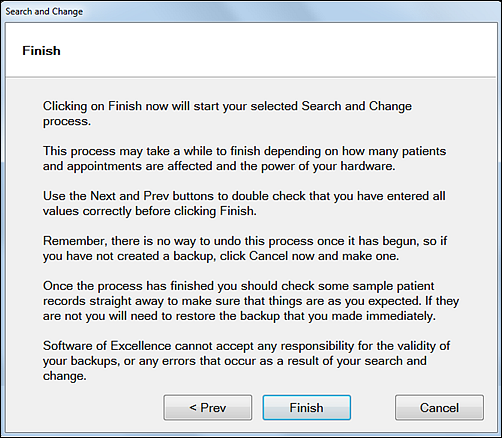The image size is (502, 438).
Task: Click the word 'change.' ending the disclaimer
Action: pos(65,376)
